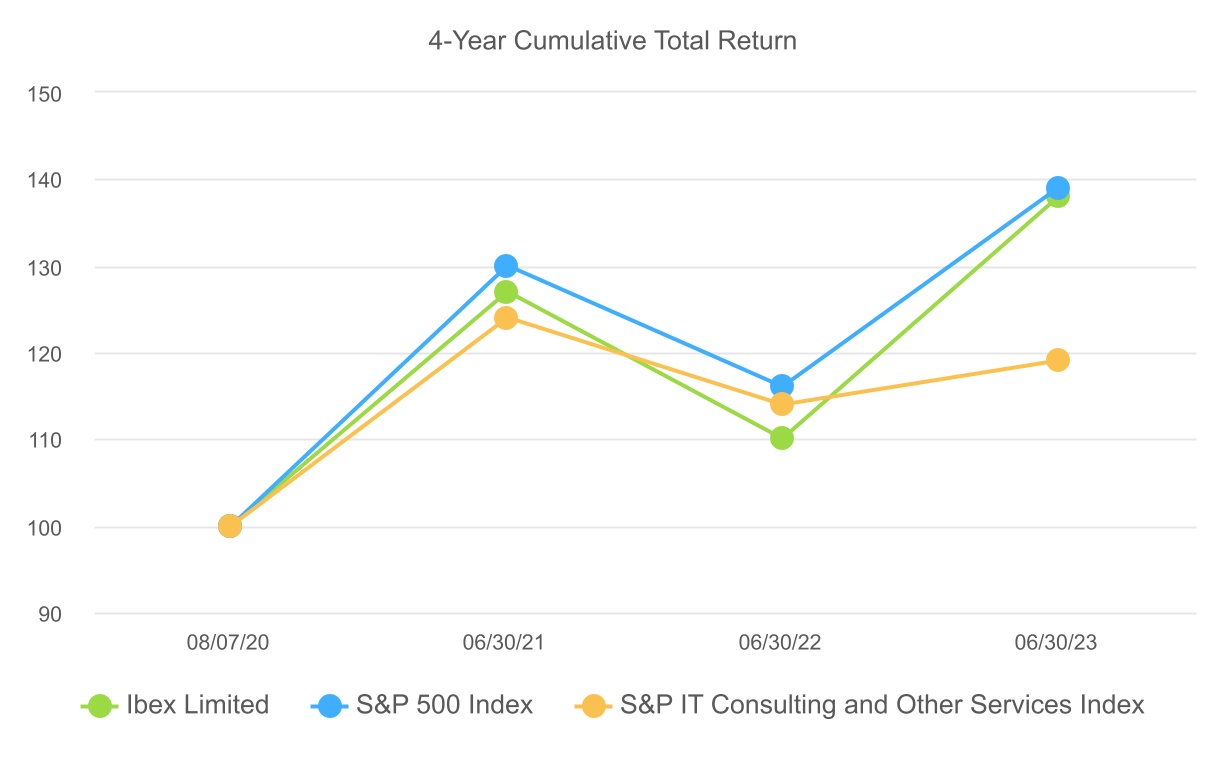Viewport: 1226px width, 760px height.
Task: Select Ibex Limited point at 06/30/21
Action: coord(506,292)
